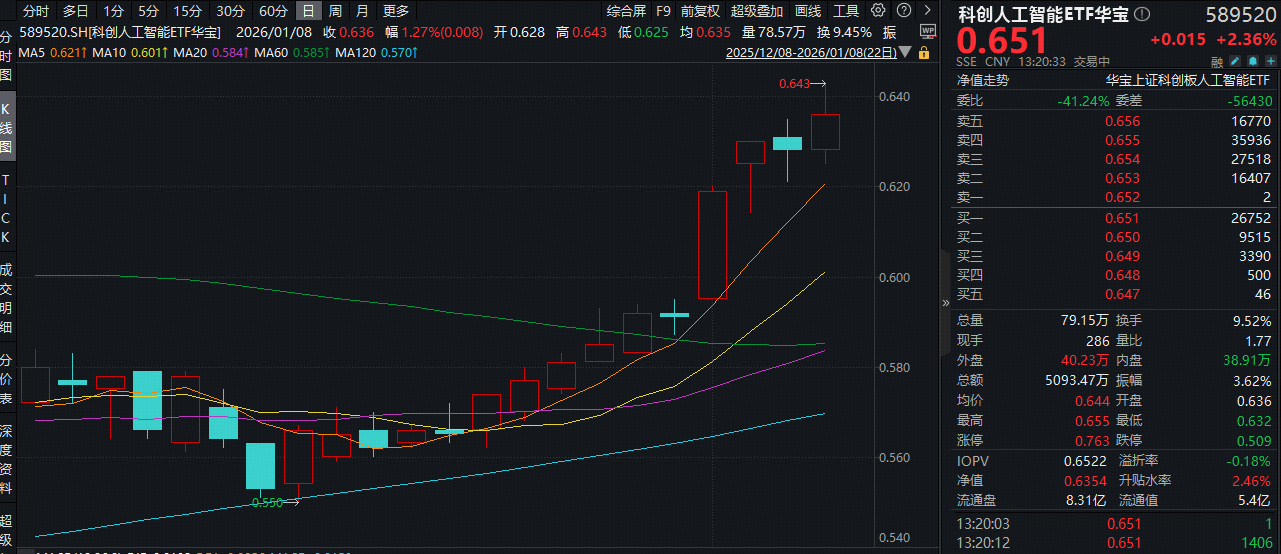
Task: Open the 净值走势 link
Action: (x=983, y=80)
